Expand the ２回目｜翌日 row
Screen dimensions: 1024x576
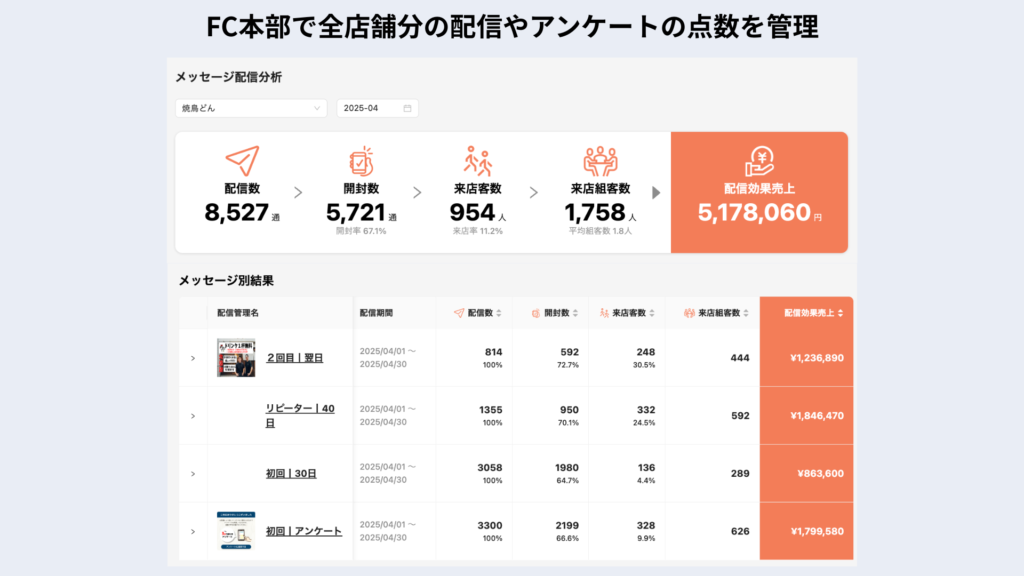(x=193, y=358)
